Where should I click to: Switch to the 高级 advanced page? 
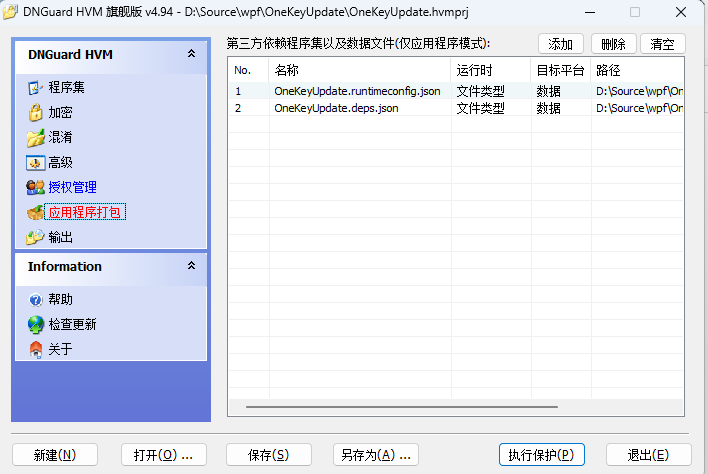click(61, 163)
